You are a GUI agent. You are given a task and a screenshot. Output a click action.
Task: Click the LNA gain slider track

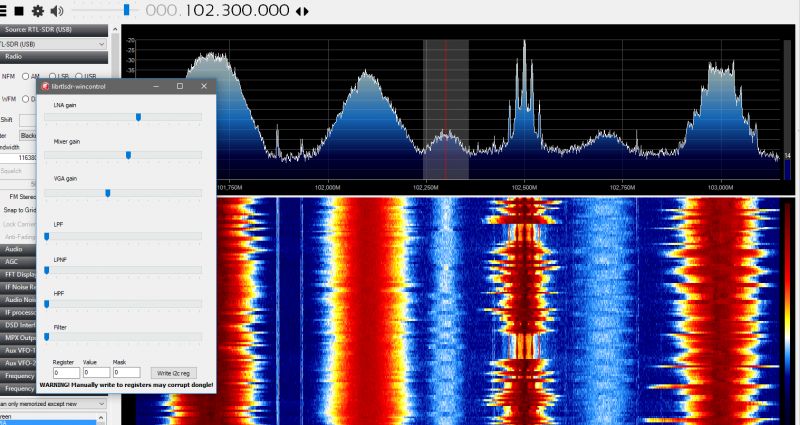point(122,117)
